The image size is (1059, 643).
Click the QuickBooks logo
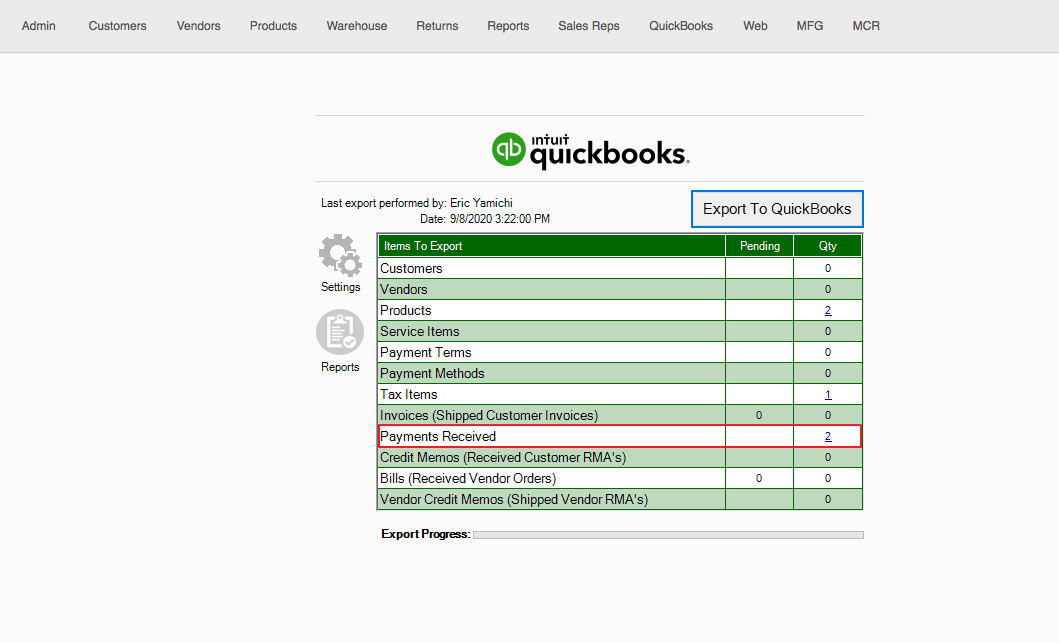590,149
